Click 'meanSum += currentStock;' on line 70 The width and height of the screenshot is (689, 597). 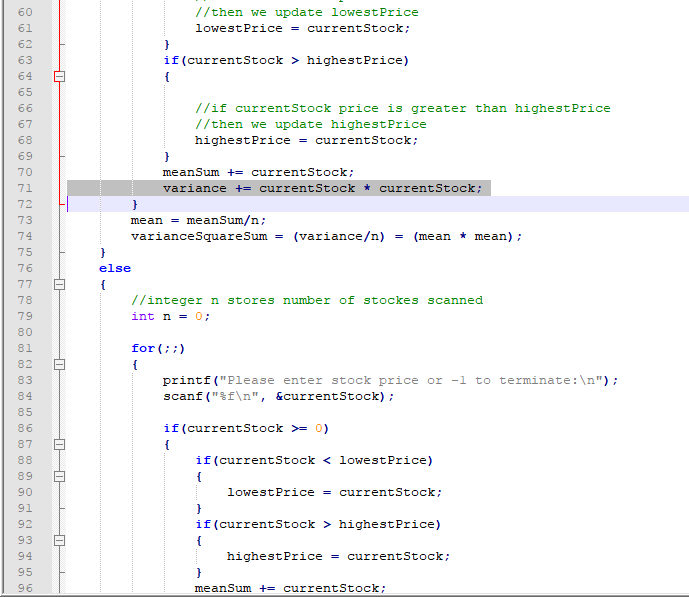pos(258,172)
